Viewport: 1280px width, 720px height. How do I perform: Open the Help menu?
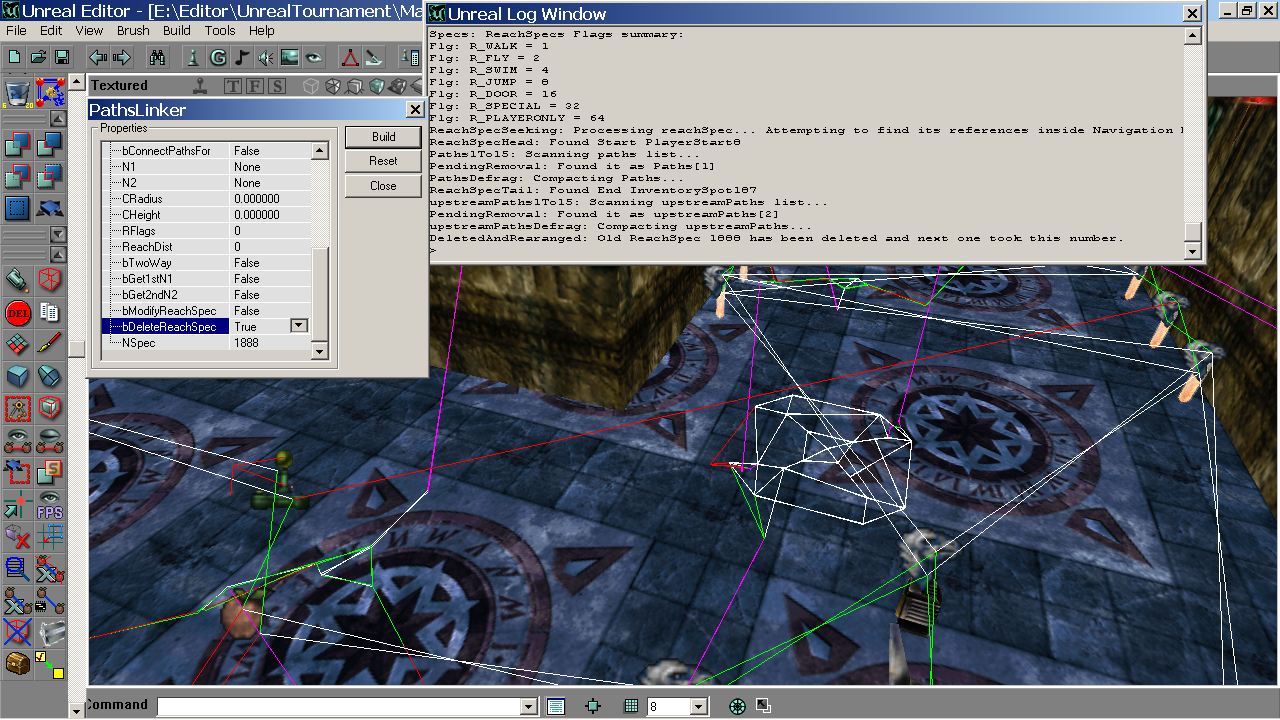(262, 31)
